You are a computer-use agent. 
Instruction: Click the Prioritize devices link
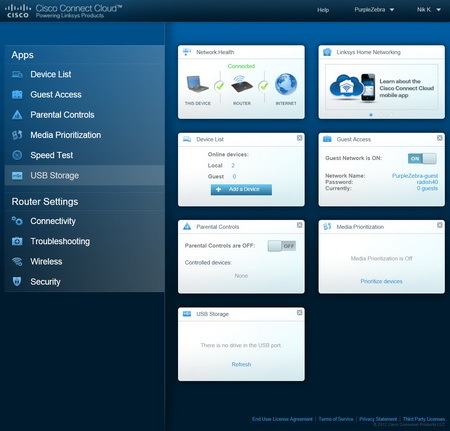click(381, 281)
